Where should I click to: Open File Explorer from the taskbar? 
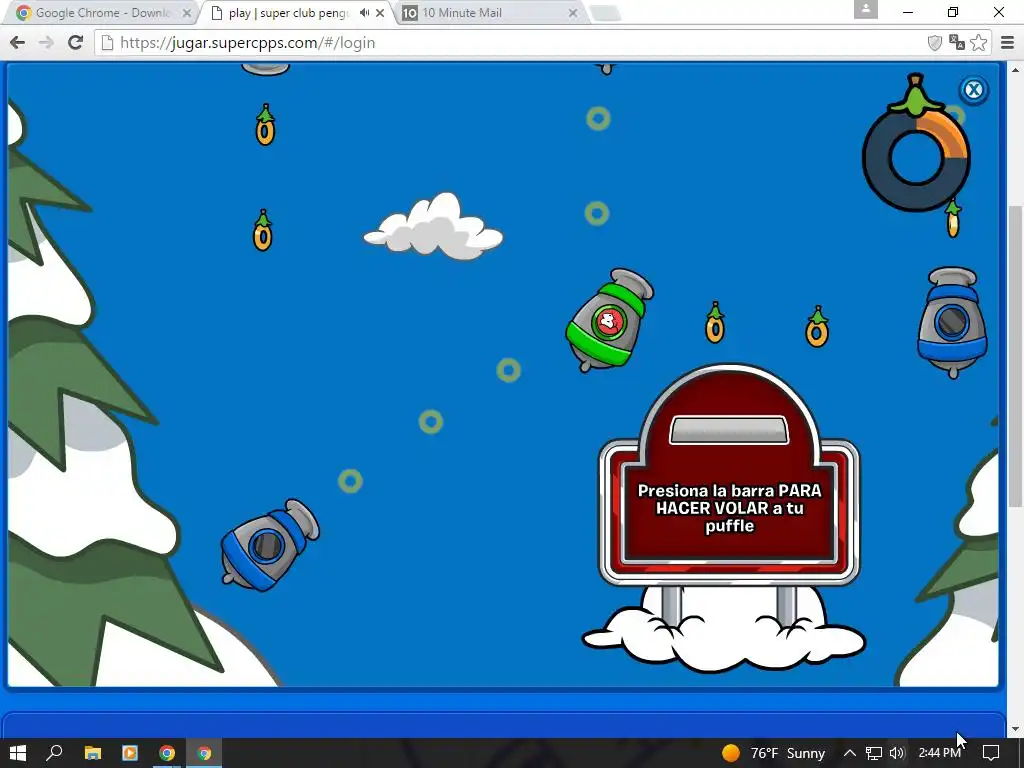(x=93, y=753)
